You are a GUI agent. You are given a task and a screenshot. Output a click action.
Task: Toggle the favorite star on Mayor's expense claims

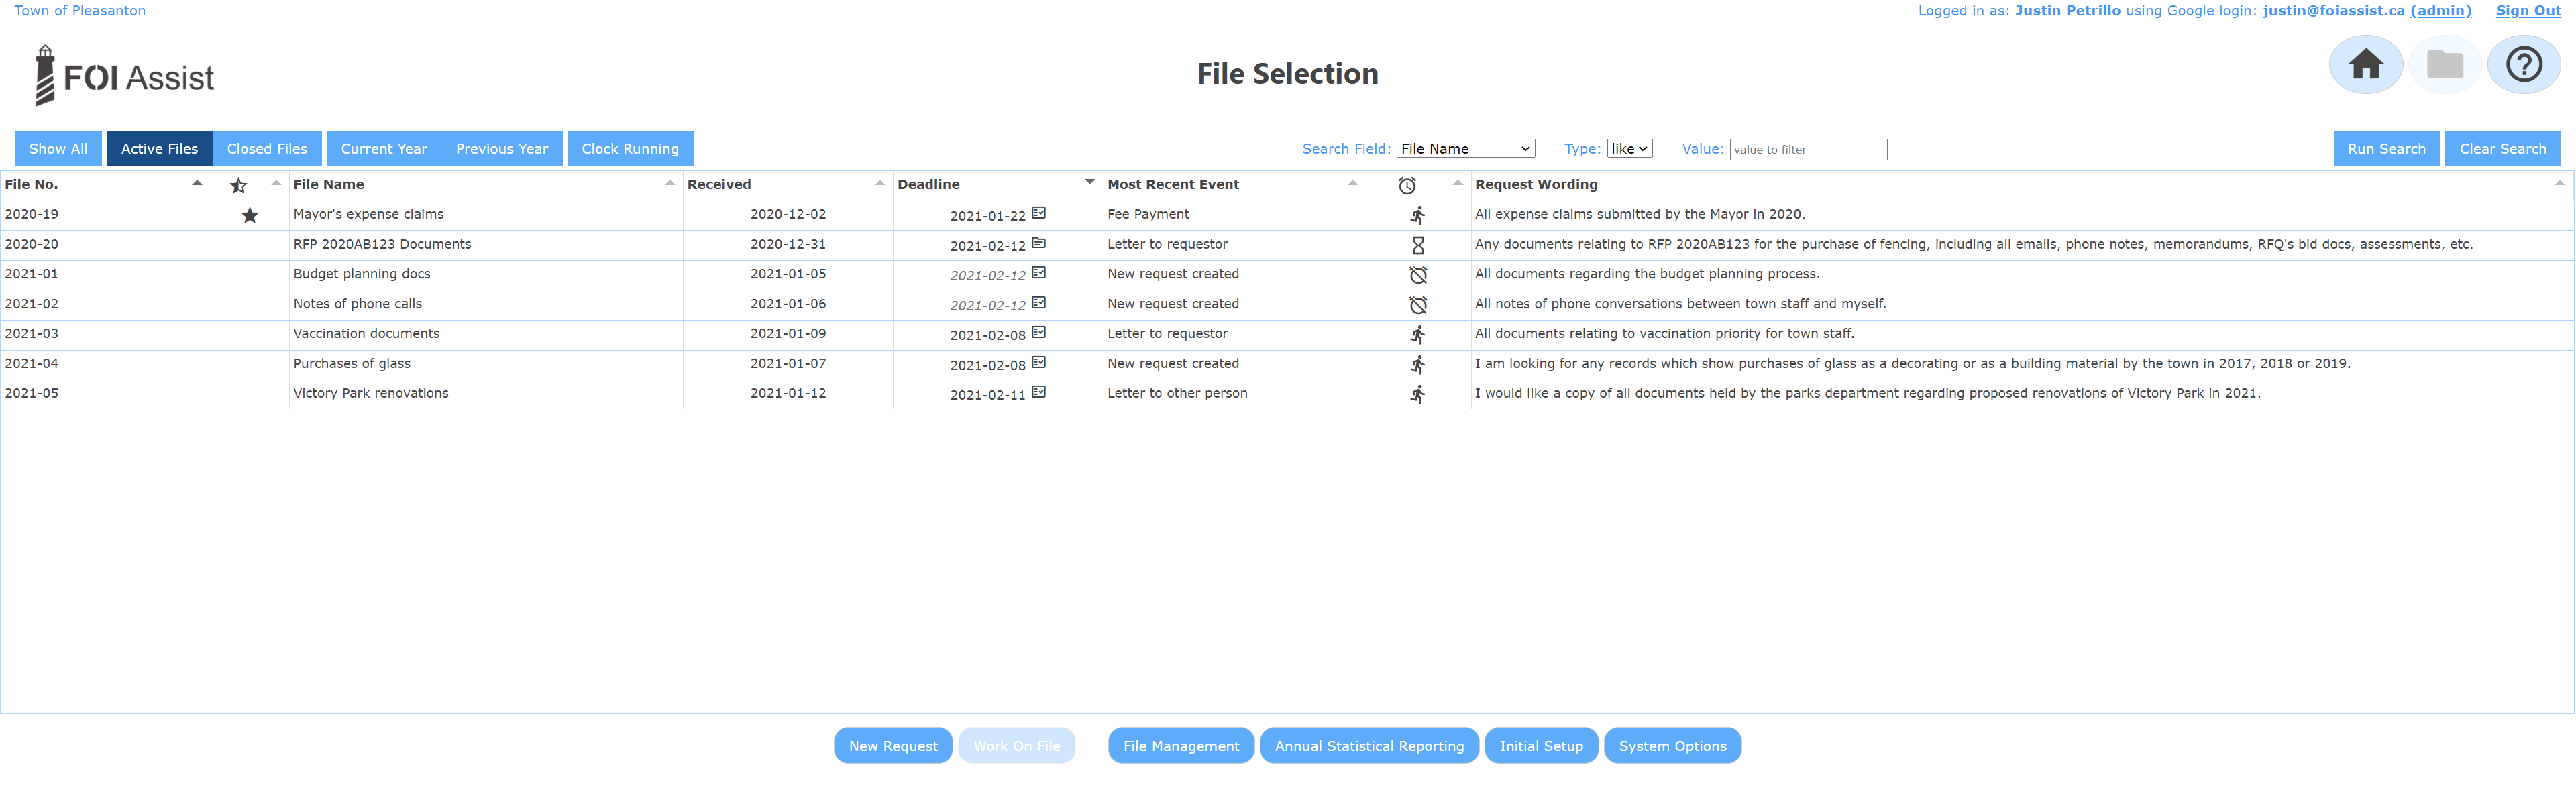(249, 214)
